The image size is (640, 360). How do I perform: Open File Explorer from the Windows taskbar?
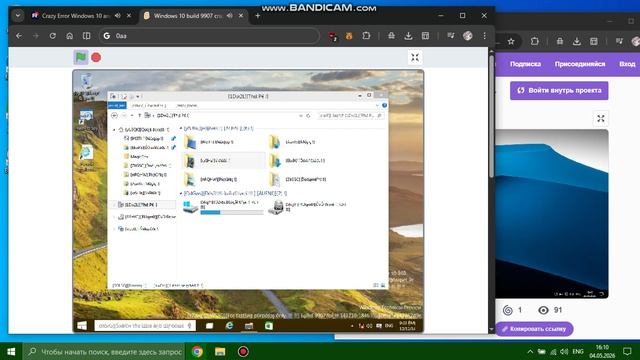point(220,351)
